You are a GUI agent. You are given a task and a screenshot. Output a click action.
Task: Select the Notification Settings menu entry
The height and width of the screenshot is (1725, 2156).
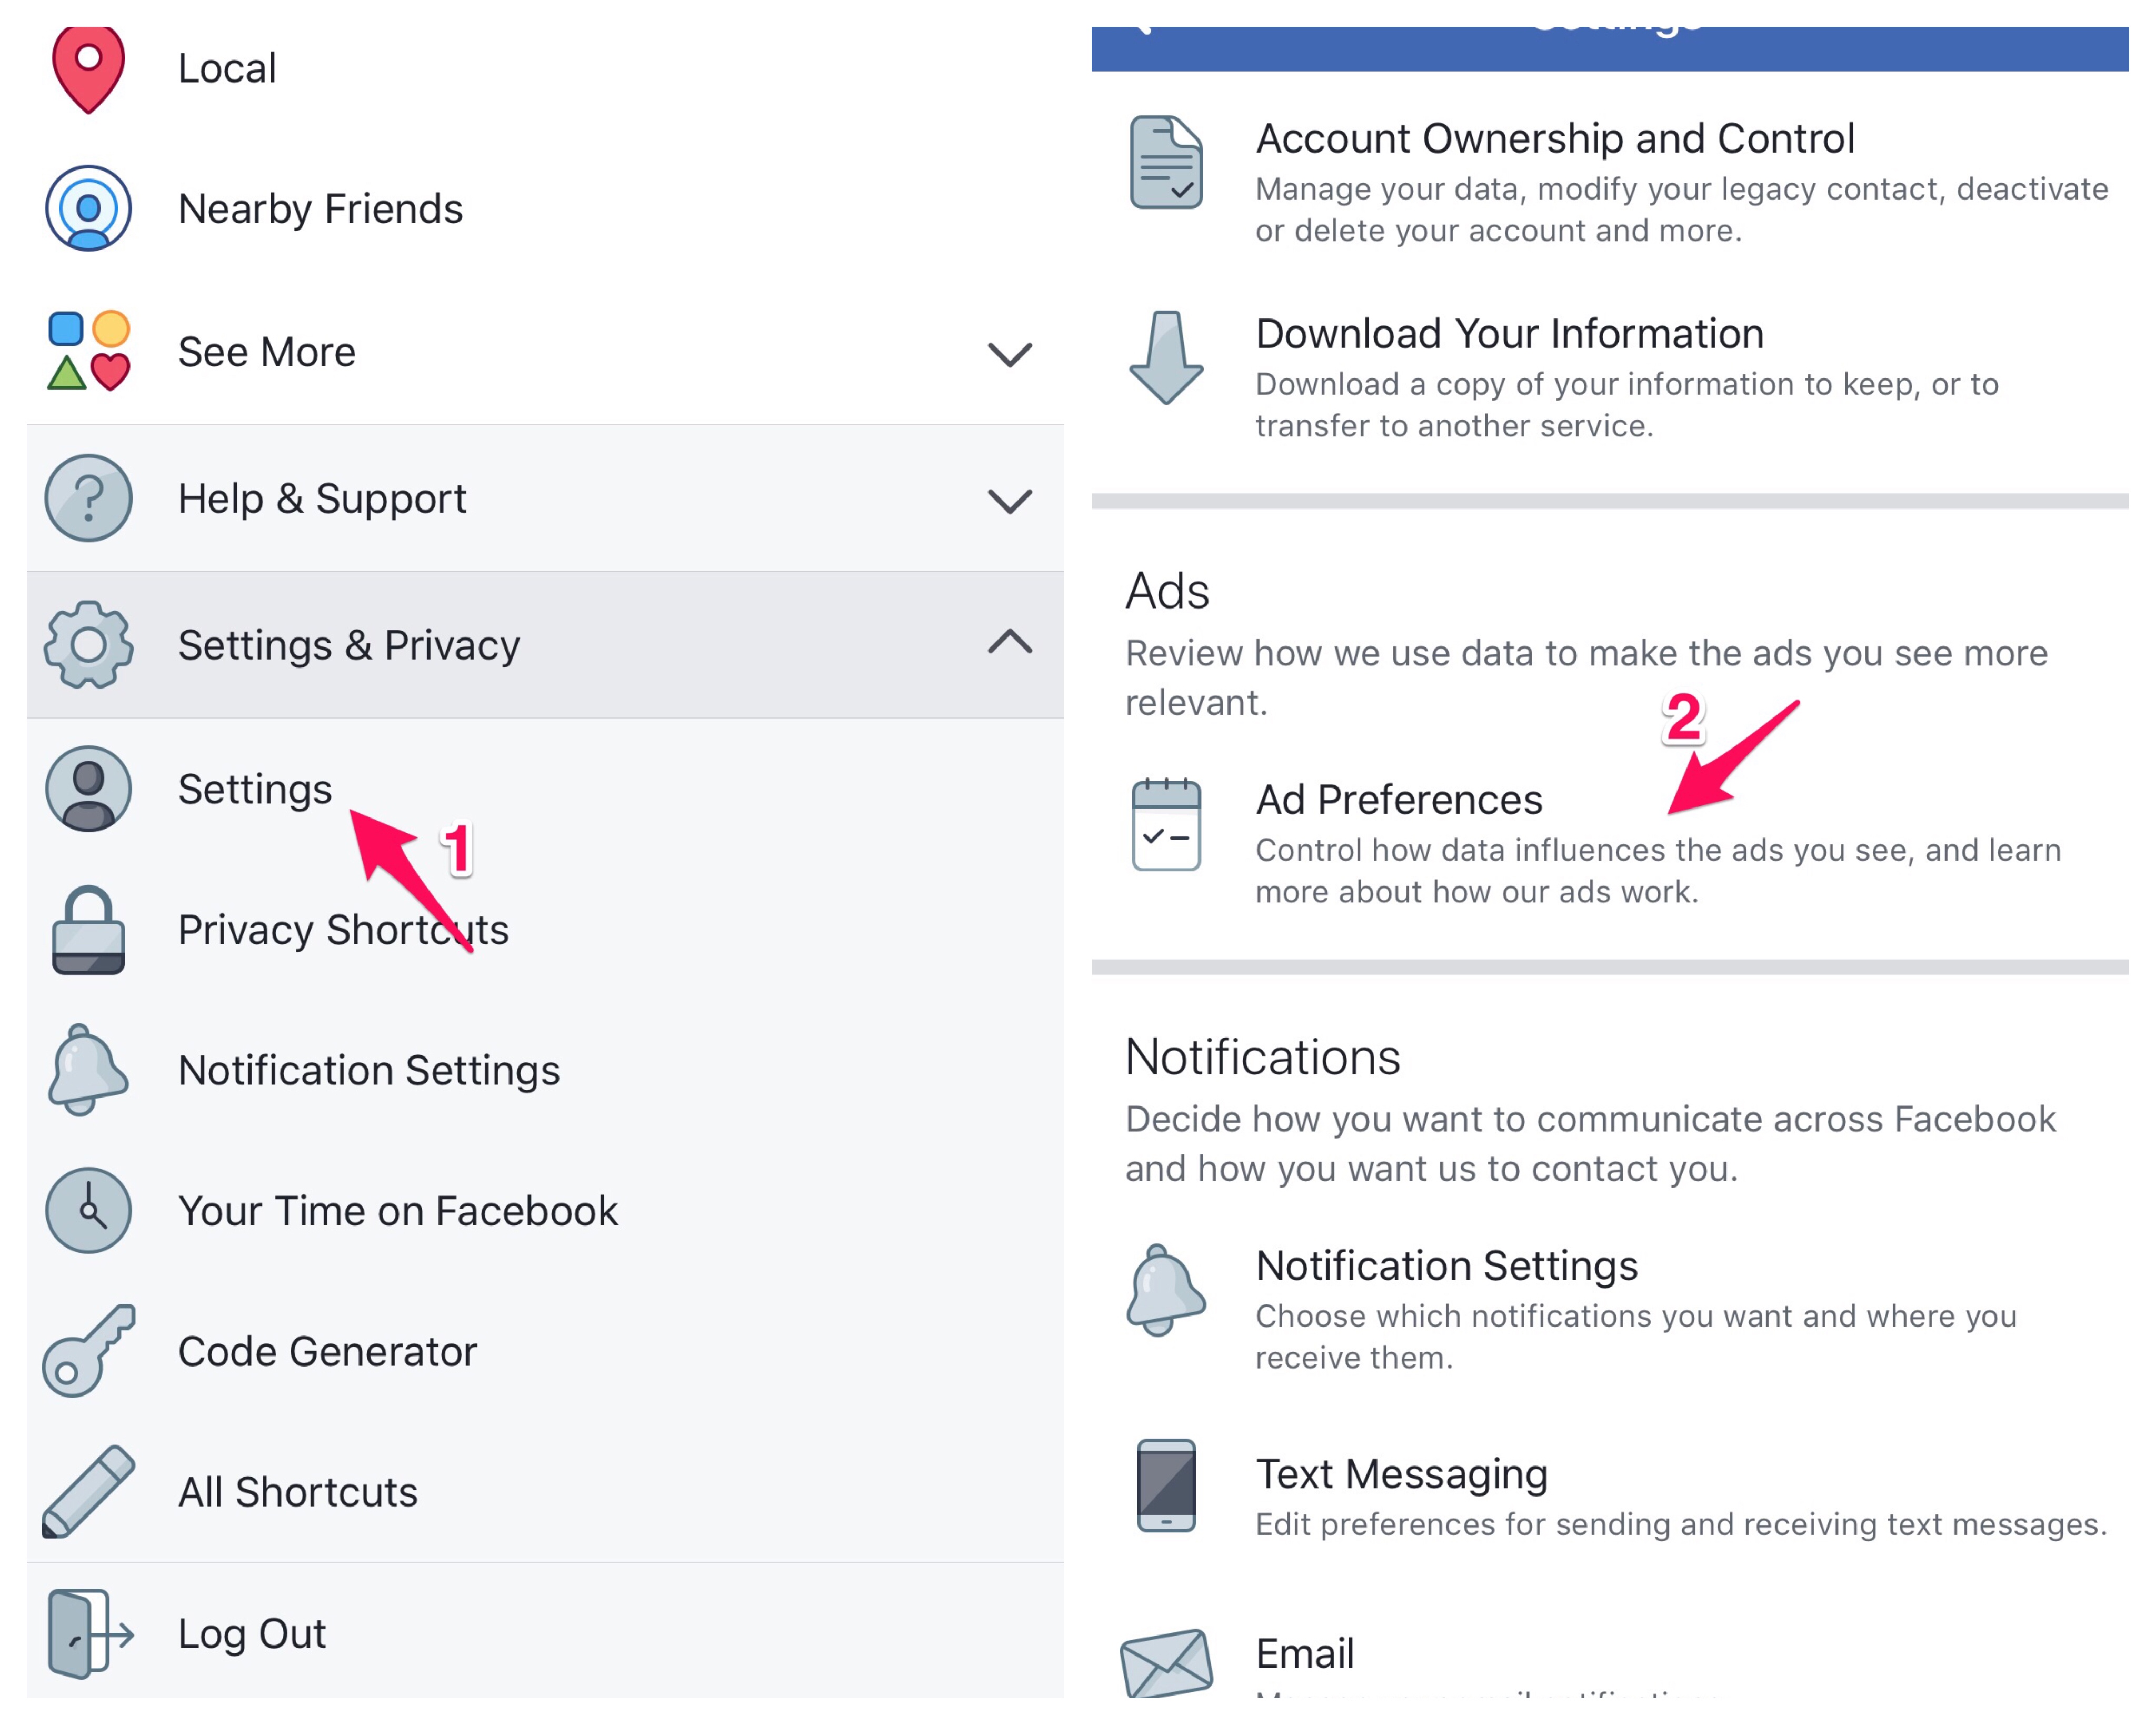368,1070
